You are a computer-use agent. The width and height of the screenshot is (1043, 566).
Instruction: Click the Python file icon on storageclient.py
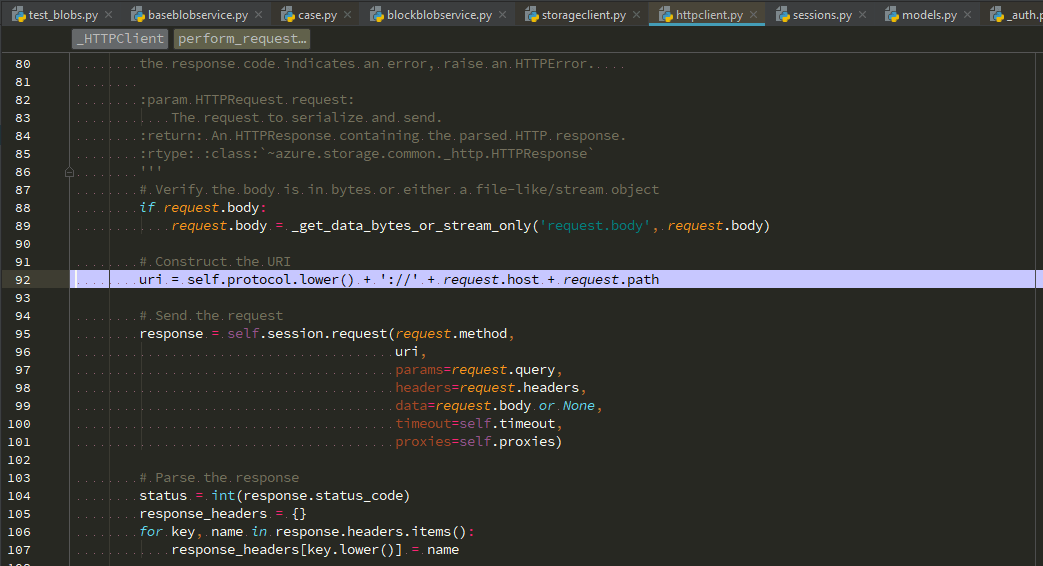(x=531, y=14)
